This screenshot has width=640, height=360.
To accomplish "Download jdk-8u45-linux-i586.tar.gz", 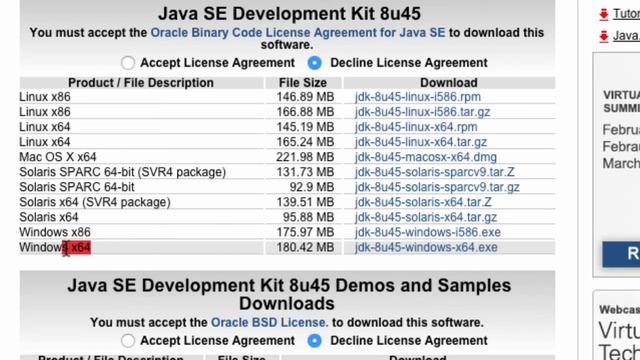I will [422, 112].
